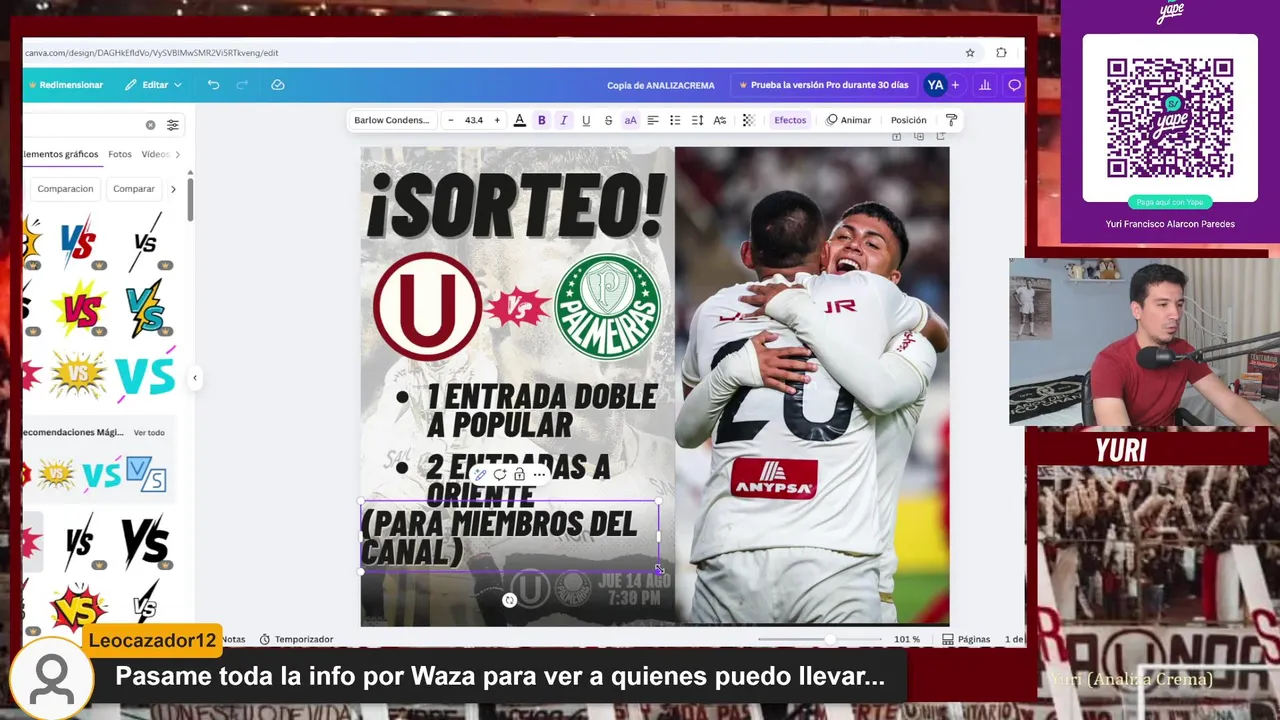This screenshot has width=1280, height=720.
Task: Open the 101 % zoom menu
Action: (x=907, y=639)
